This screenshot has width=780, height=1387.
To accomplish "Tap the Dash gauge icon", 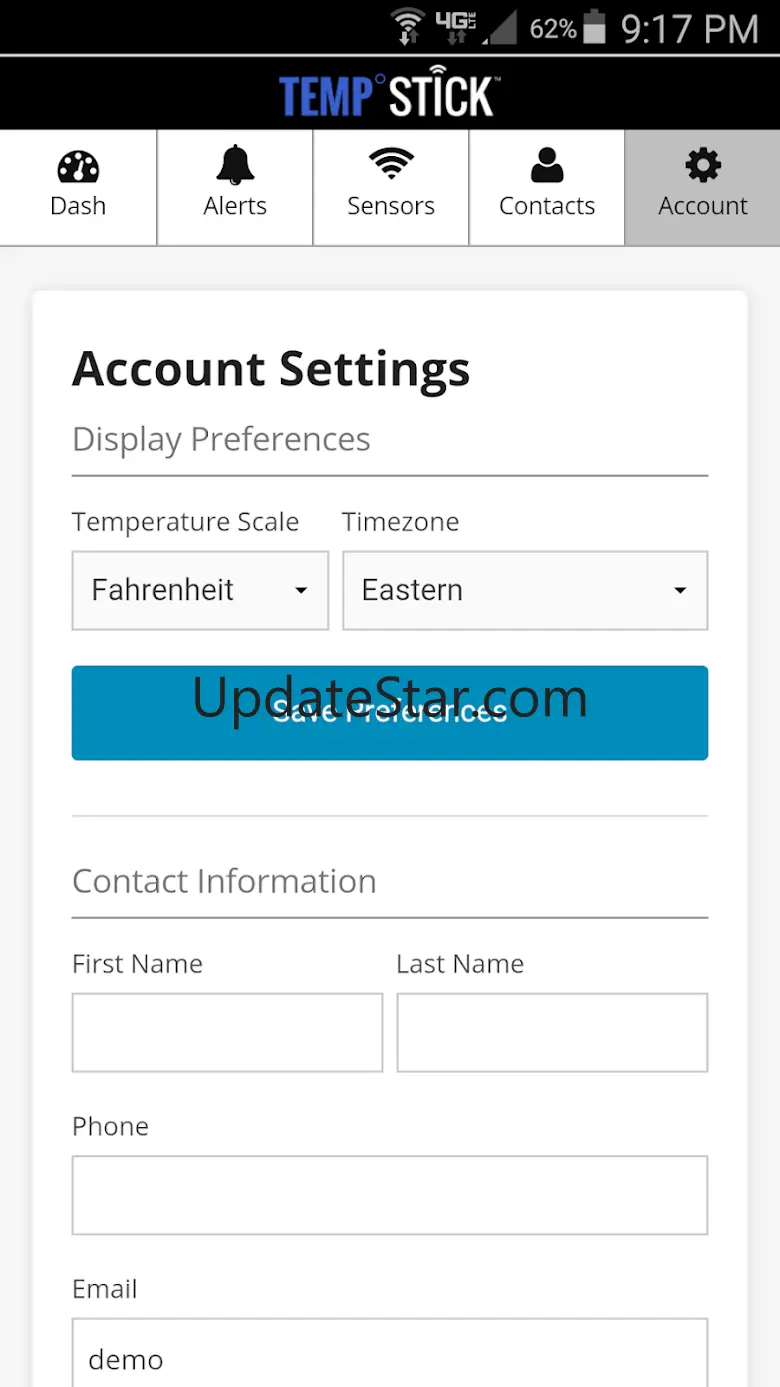I will click(78, 166).
